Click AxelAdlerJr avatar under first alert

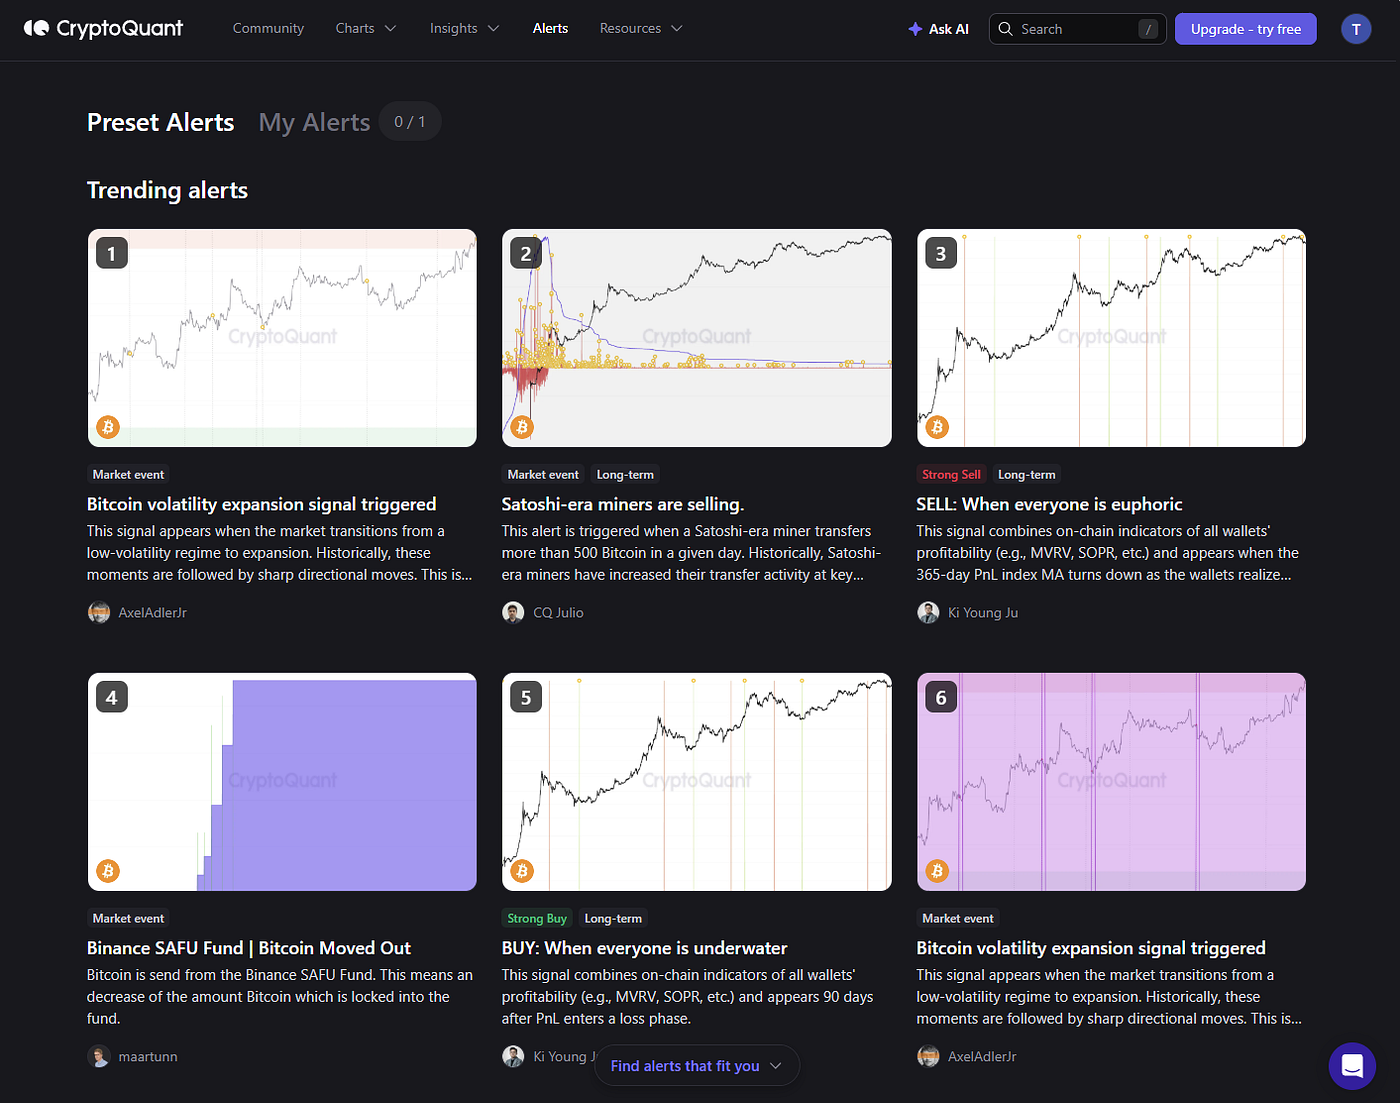click(x=99, y=612)
